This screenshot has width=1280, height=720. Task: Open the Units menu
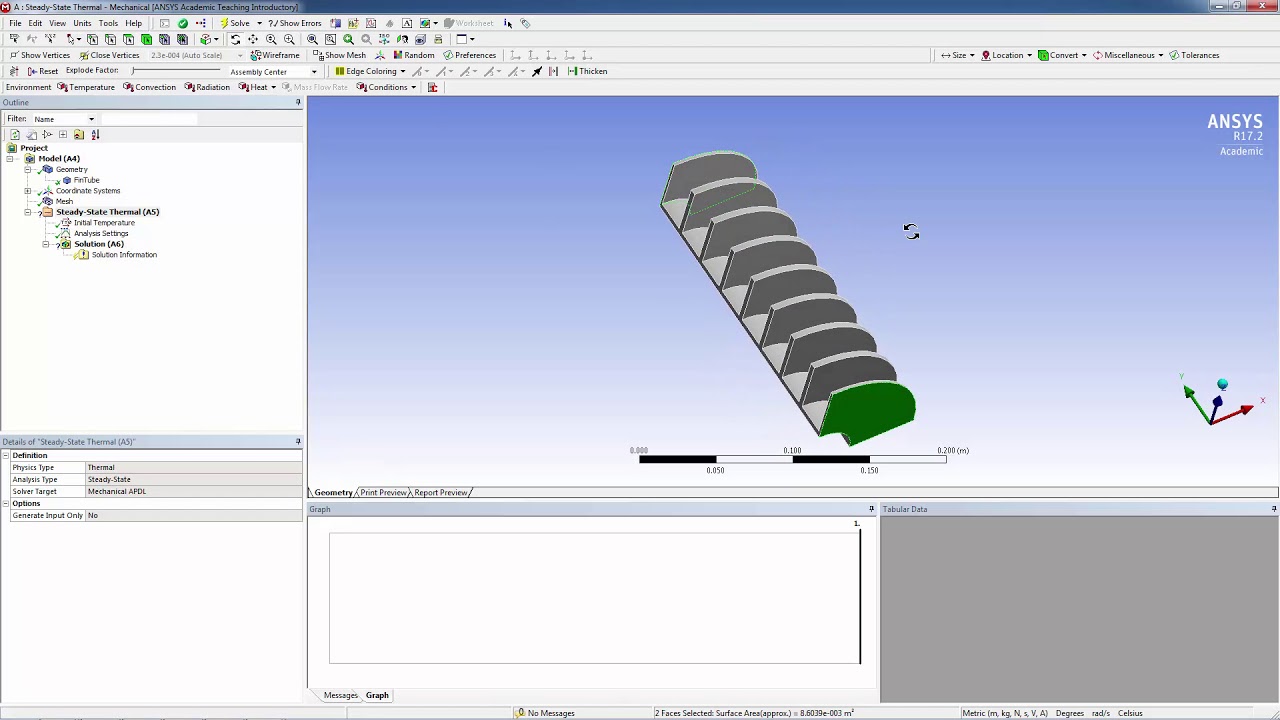coord(82,23)
